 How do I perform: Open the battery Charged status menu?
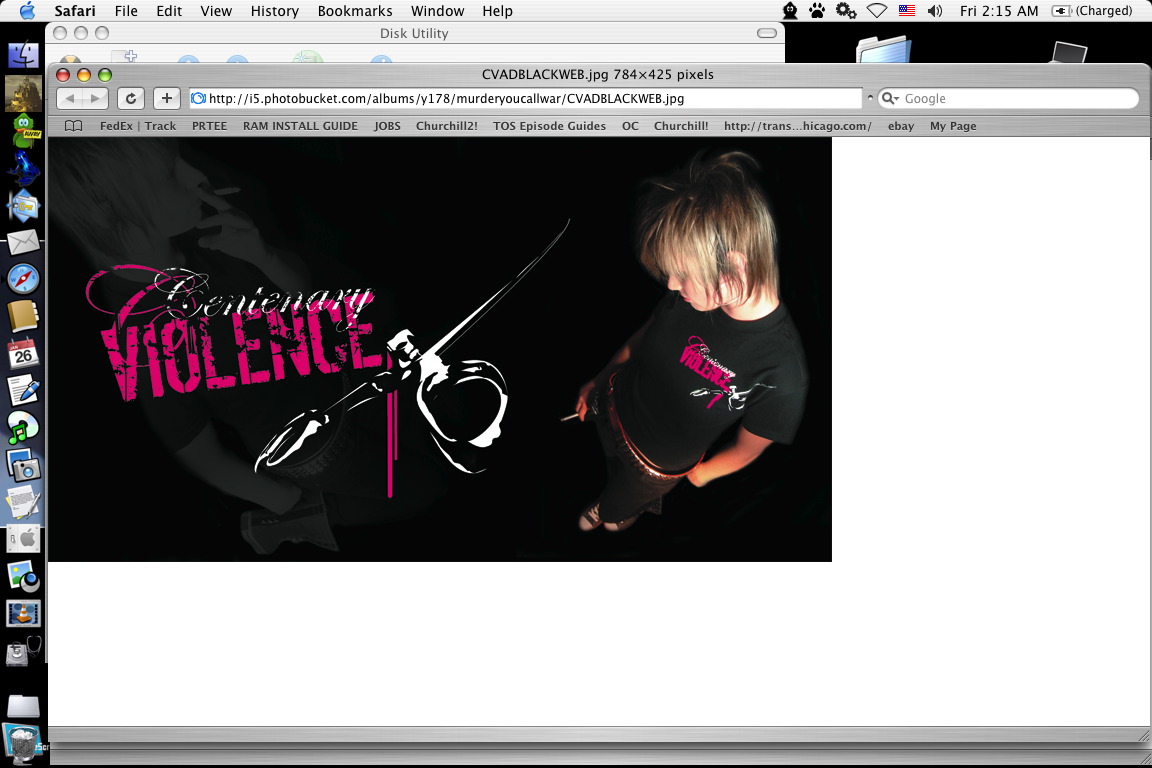point(1092,10)
